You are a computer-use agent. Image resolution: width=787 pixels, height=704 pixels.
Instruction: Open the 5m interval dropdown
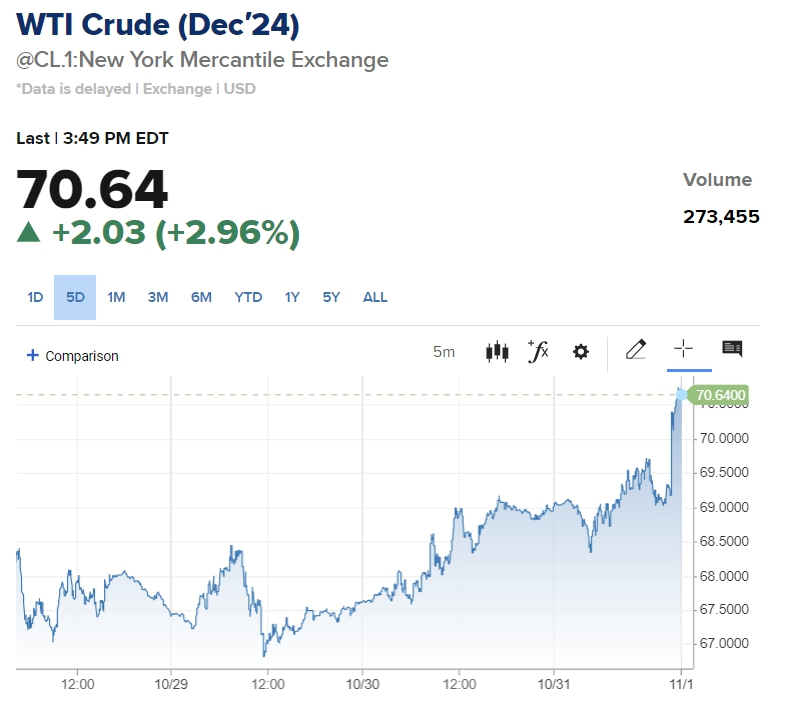(x=444, y=352)
